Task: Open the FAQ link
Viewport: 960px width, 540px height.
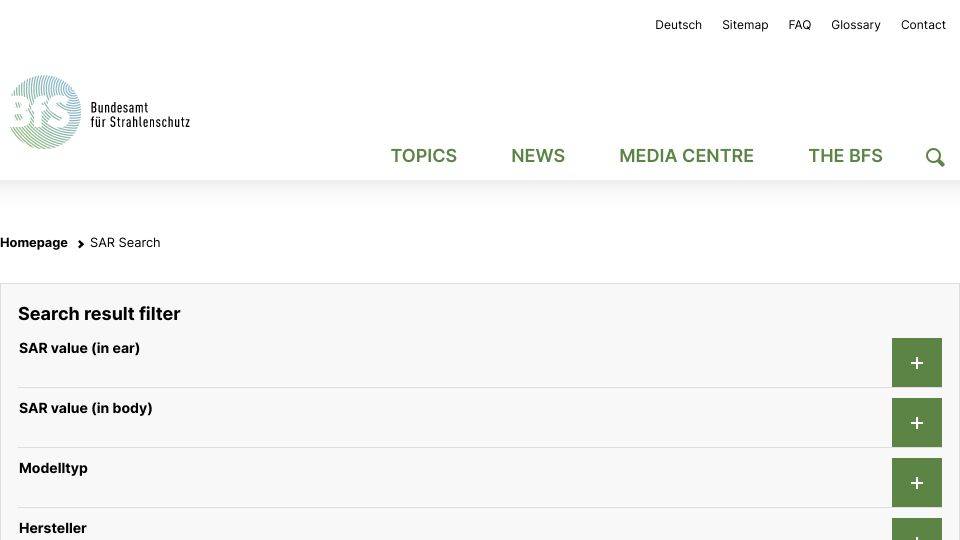Action: [x=800, y=25]
